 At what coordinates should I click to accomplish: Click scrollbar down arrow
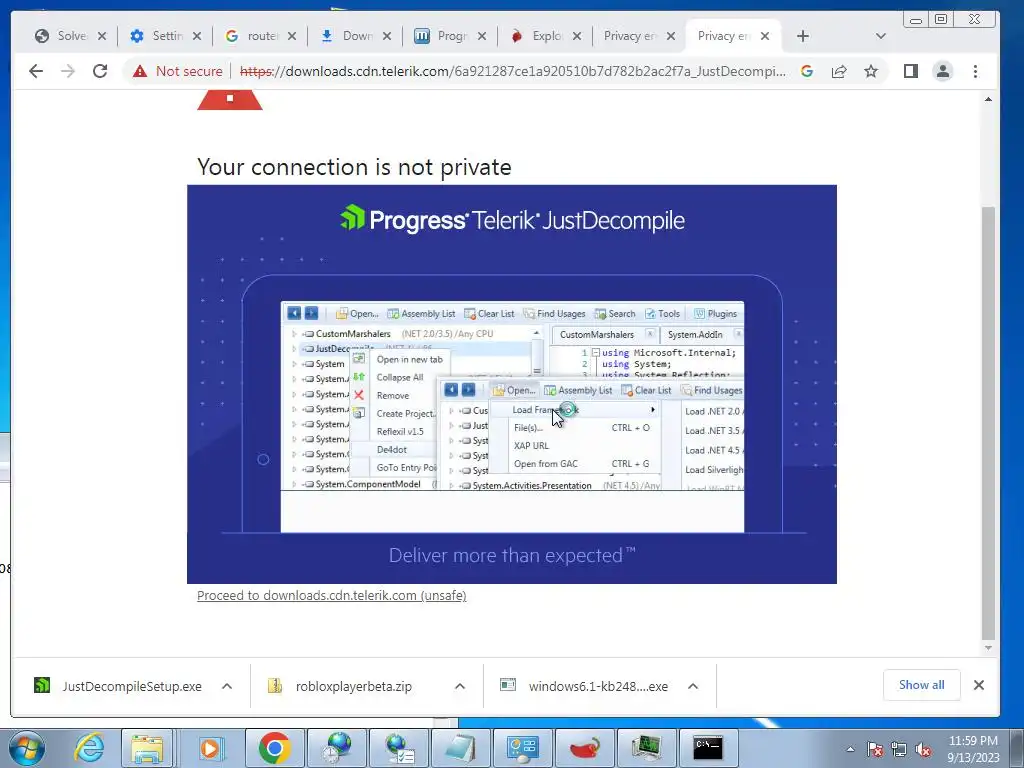click(988, 648)
